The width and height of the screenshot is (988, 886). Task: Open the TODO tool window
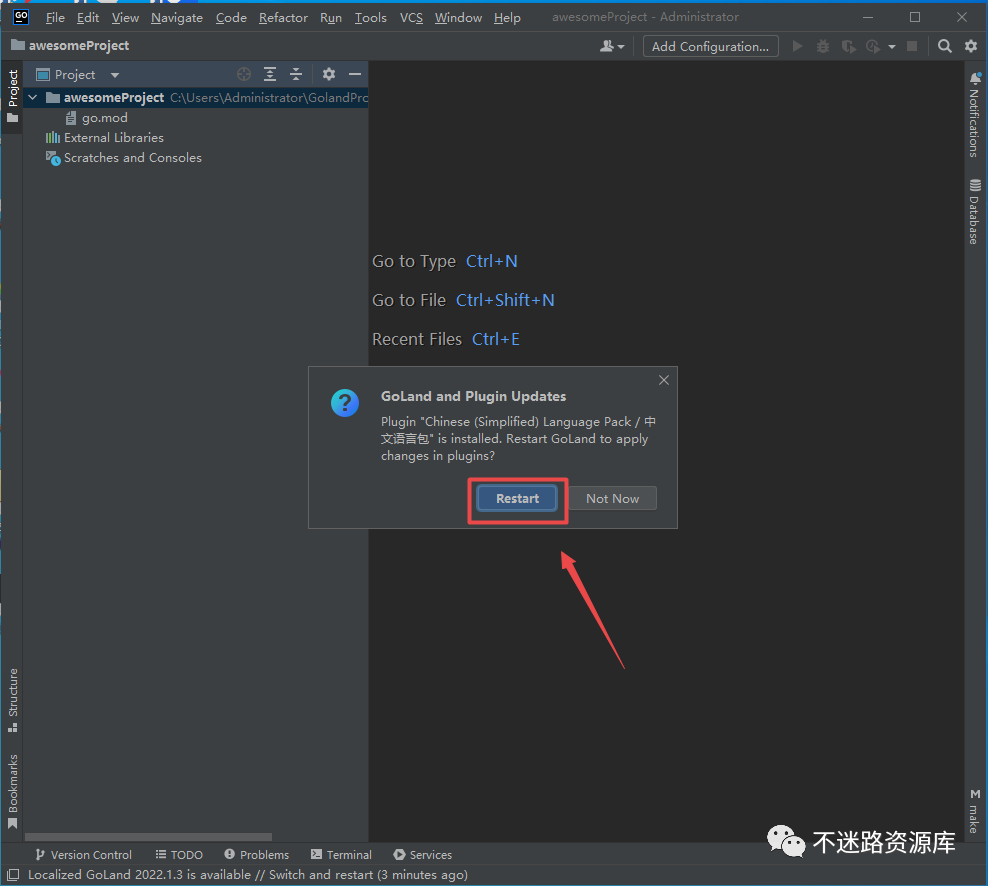pos(179,854)
